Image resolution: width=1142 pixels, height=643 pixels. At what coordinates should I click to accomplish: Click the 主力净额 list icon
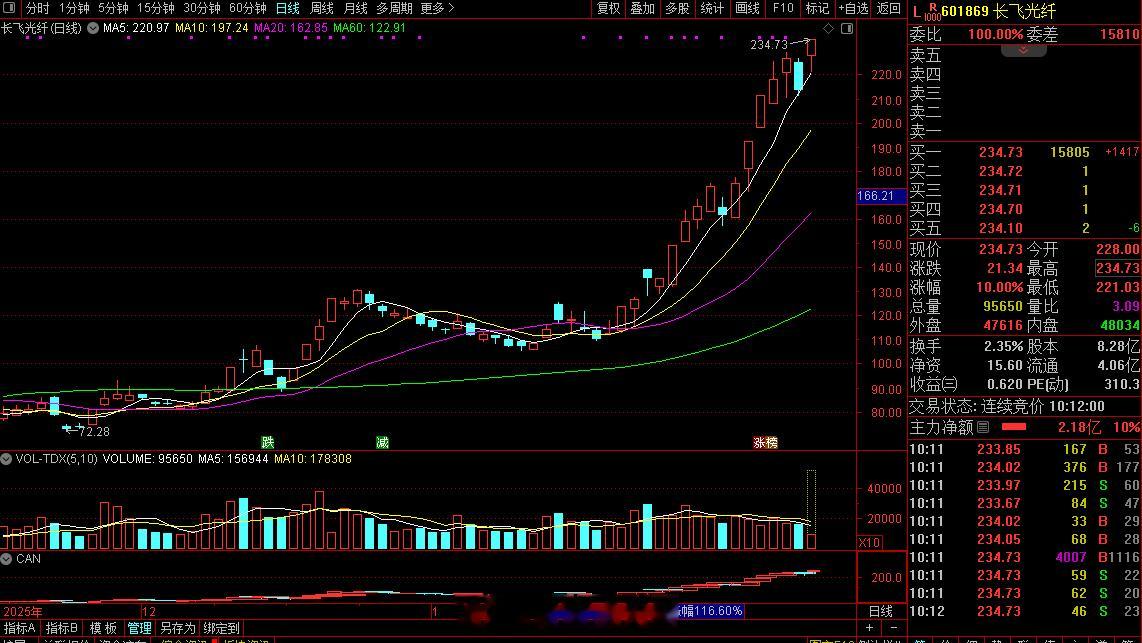point(983,427)
